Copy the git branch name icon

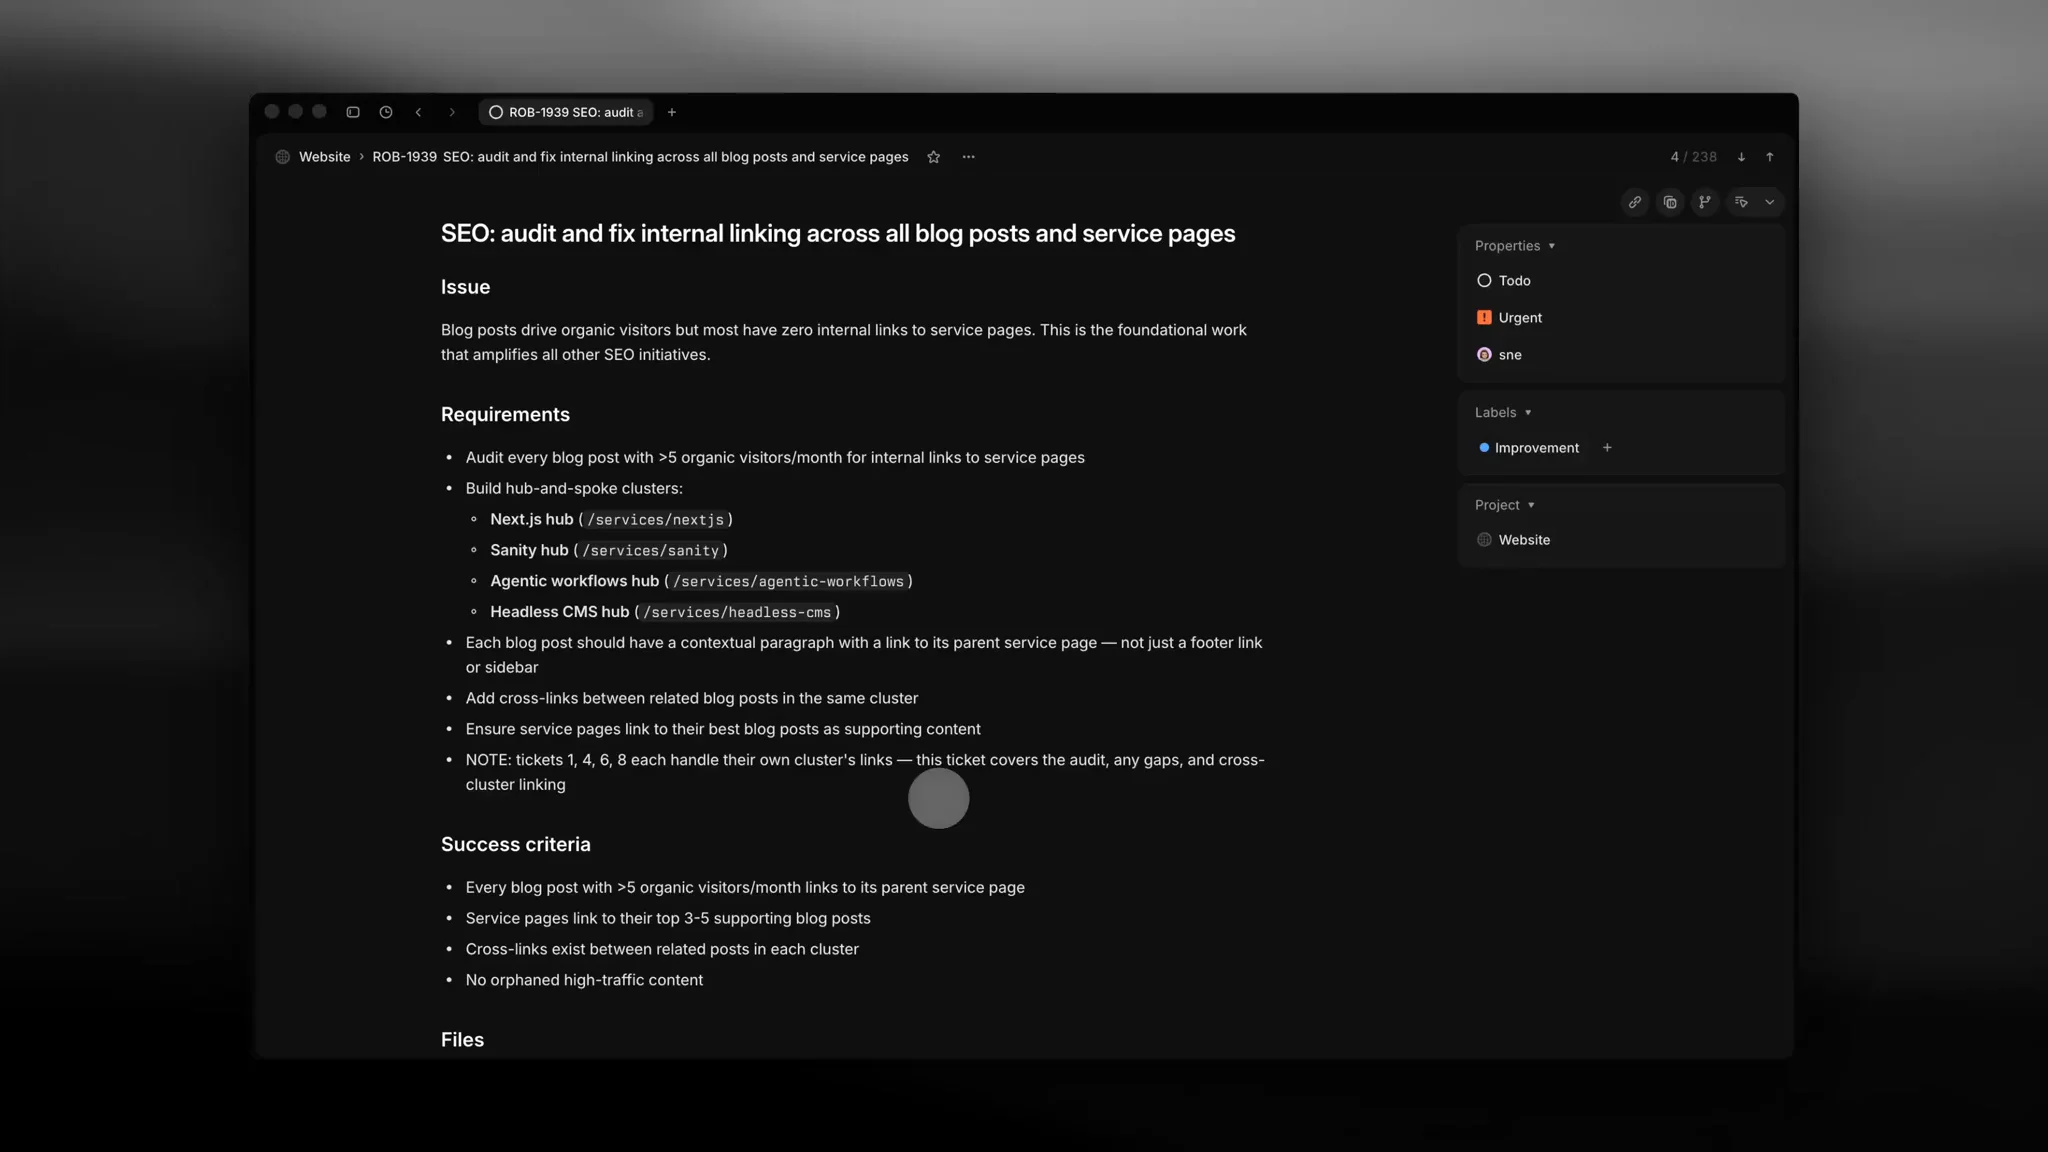(x=1705, y=202)
